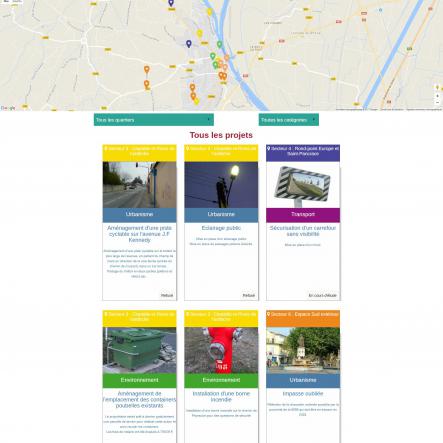Screen dimensions: 443x443
Task: Click the Google logo on the map
Action: pyautogui.click(x=8, y=108)
